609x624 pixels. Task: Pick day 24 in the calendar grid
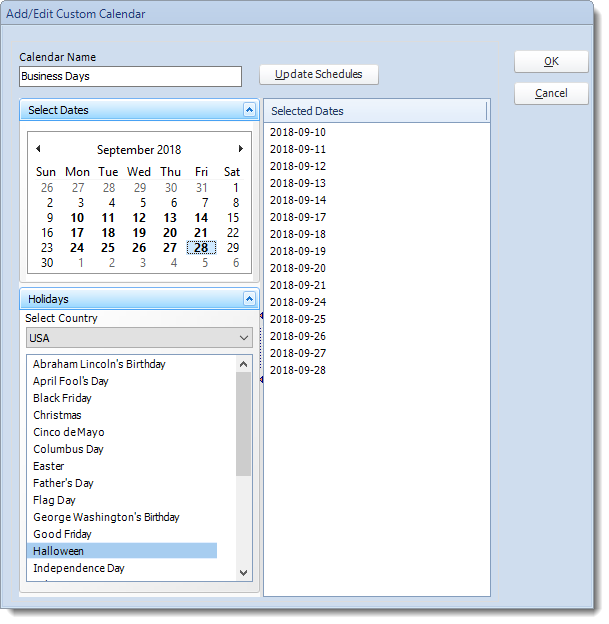pos(77,249)
